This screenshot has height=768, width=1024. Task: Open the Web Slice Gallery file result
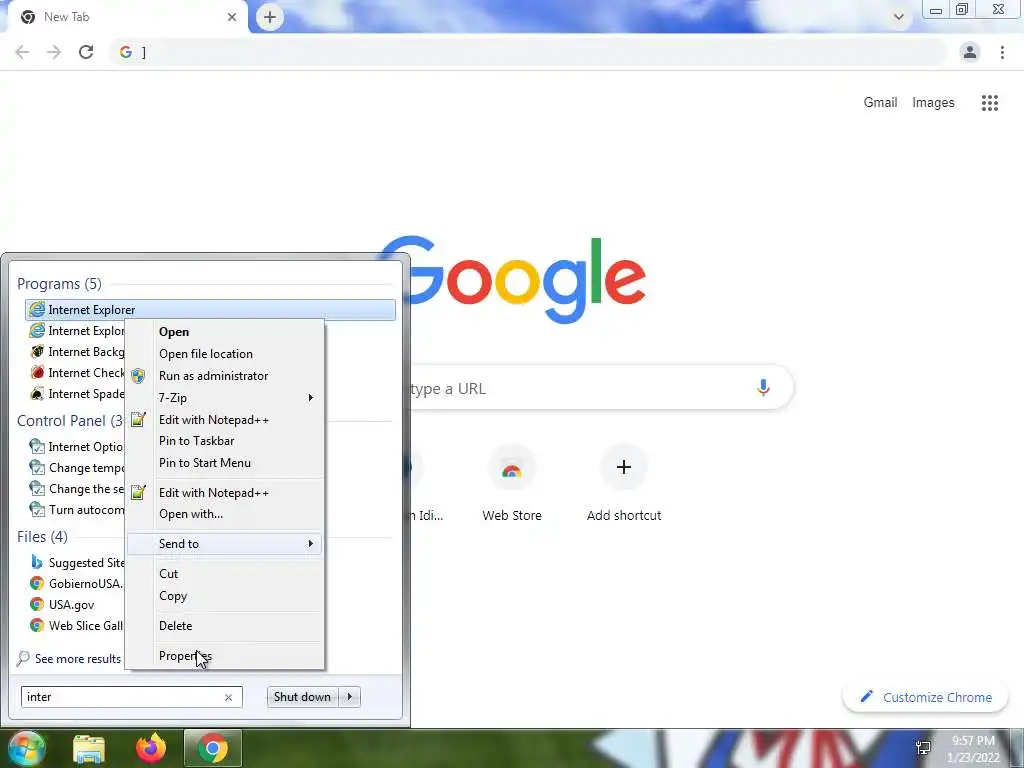point(76,625)
